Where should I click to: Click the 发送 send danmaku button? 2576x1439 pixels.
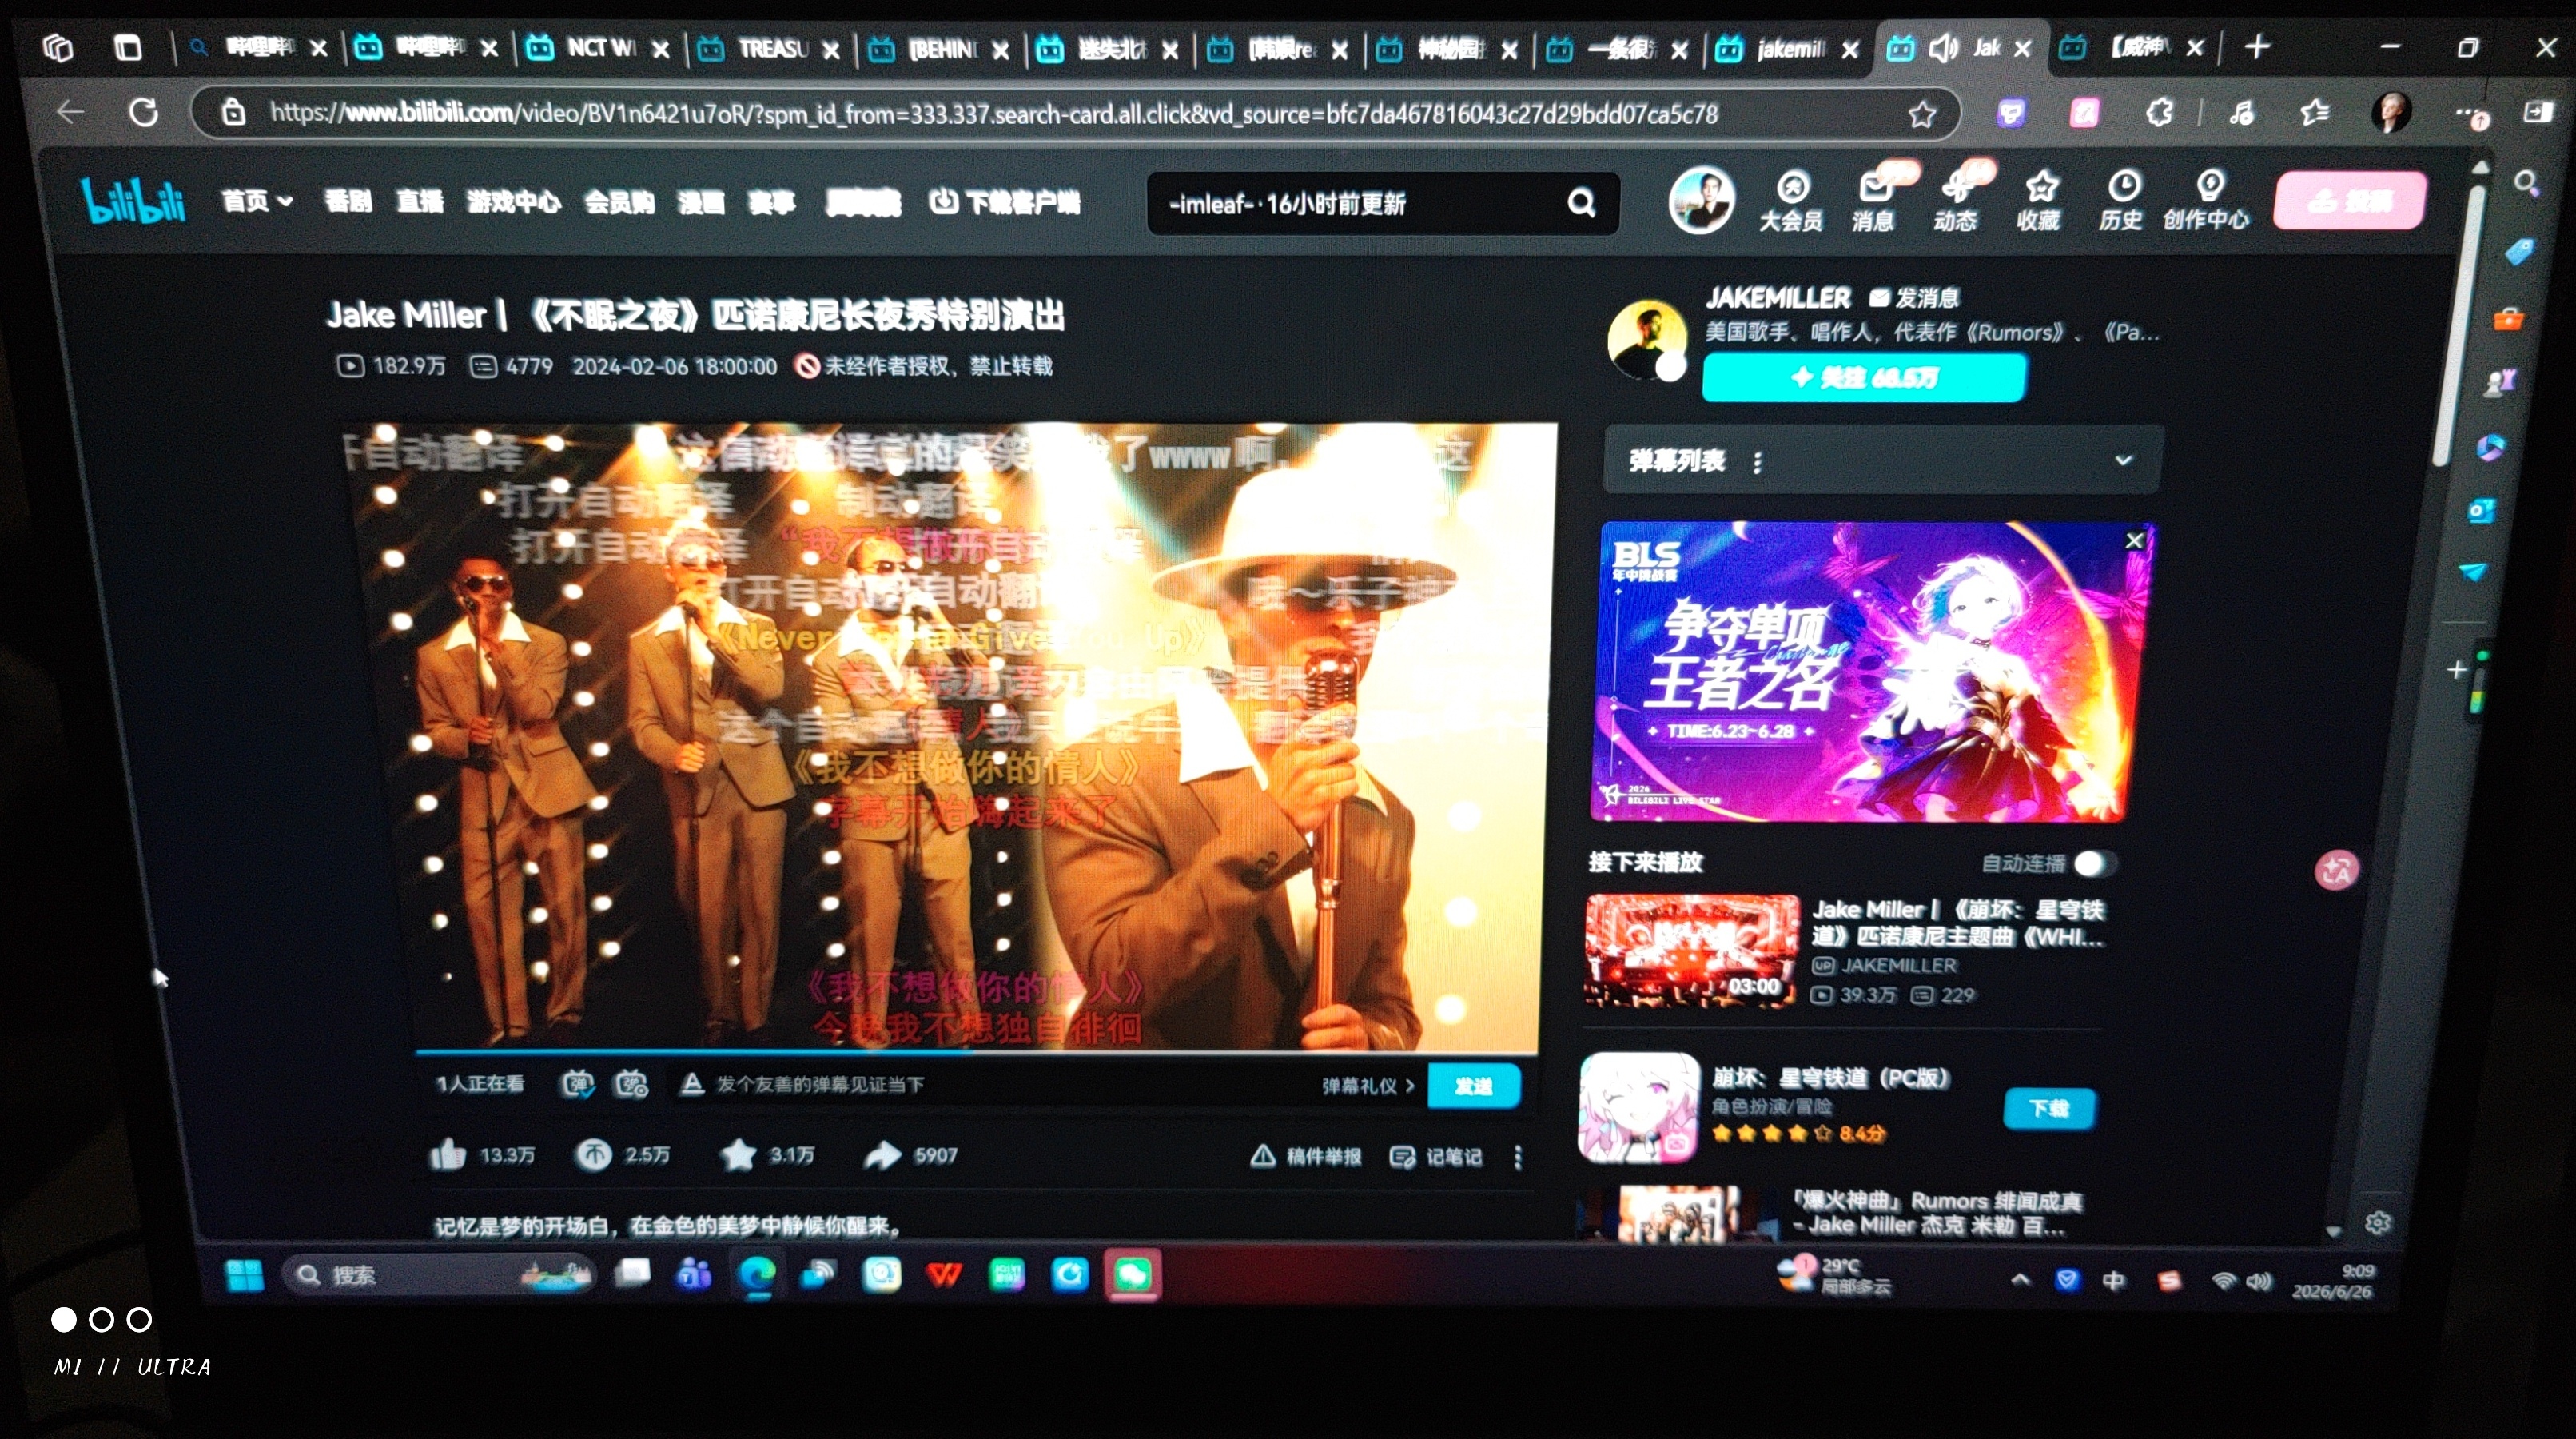tap(1474, 1086)
